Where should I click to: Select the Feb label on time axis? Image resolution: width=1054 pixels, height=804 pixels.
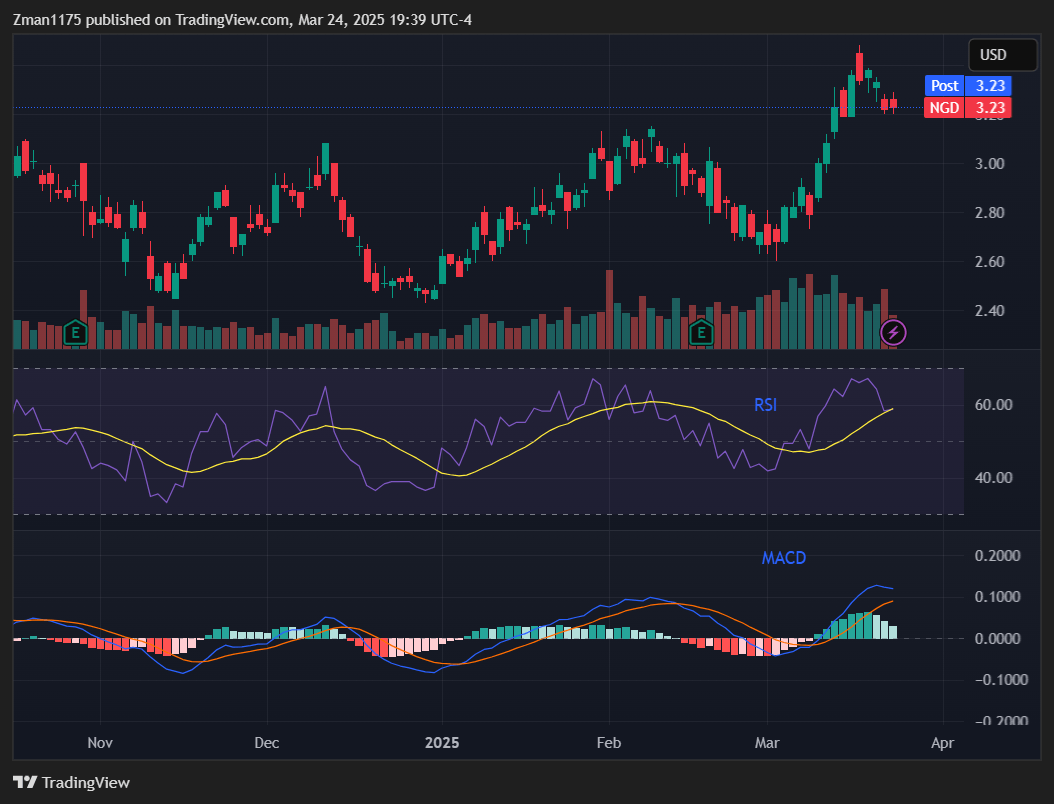click(x=608, y=743)
